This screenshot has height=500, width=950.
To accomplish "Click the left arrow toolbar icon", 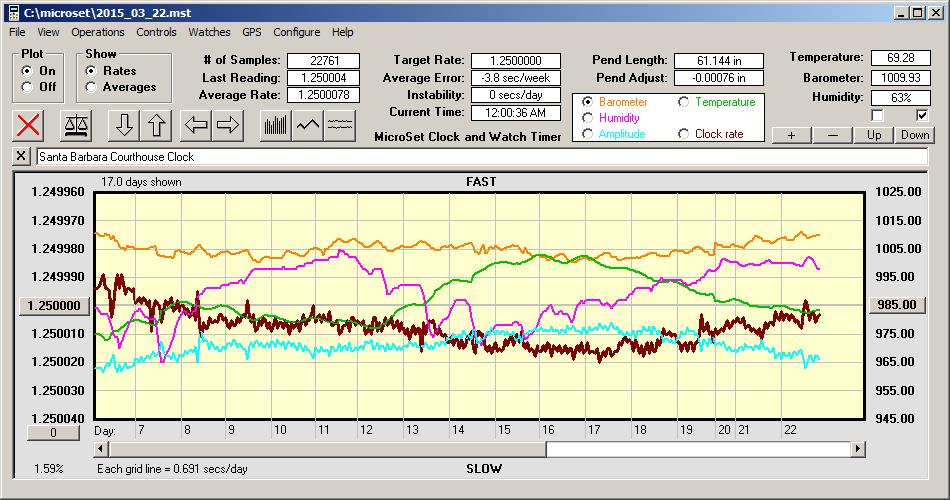I will (x=196, y=125).
